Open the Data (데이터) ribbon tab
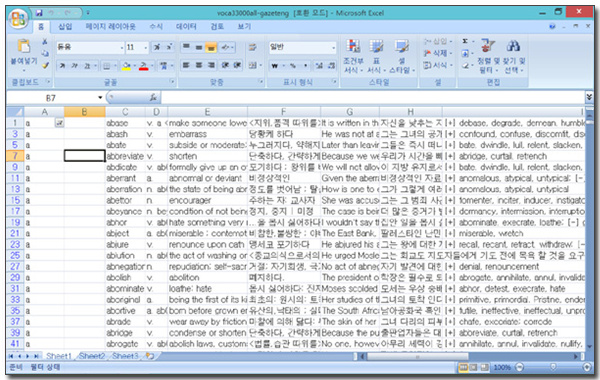The width and height of the screenshot is (600, 380). (186, 26)
